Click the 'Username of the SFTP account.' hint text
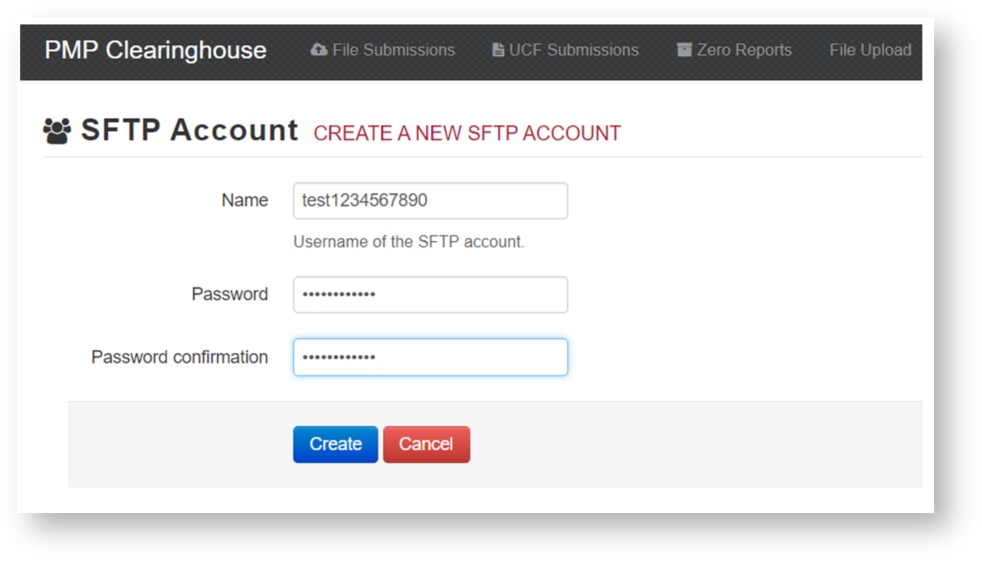 (409, 242)
